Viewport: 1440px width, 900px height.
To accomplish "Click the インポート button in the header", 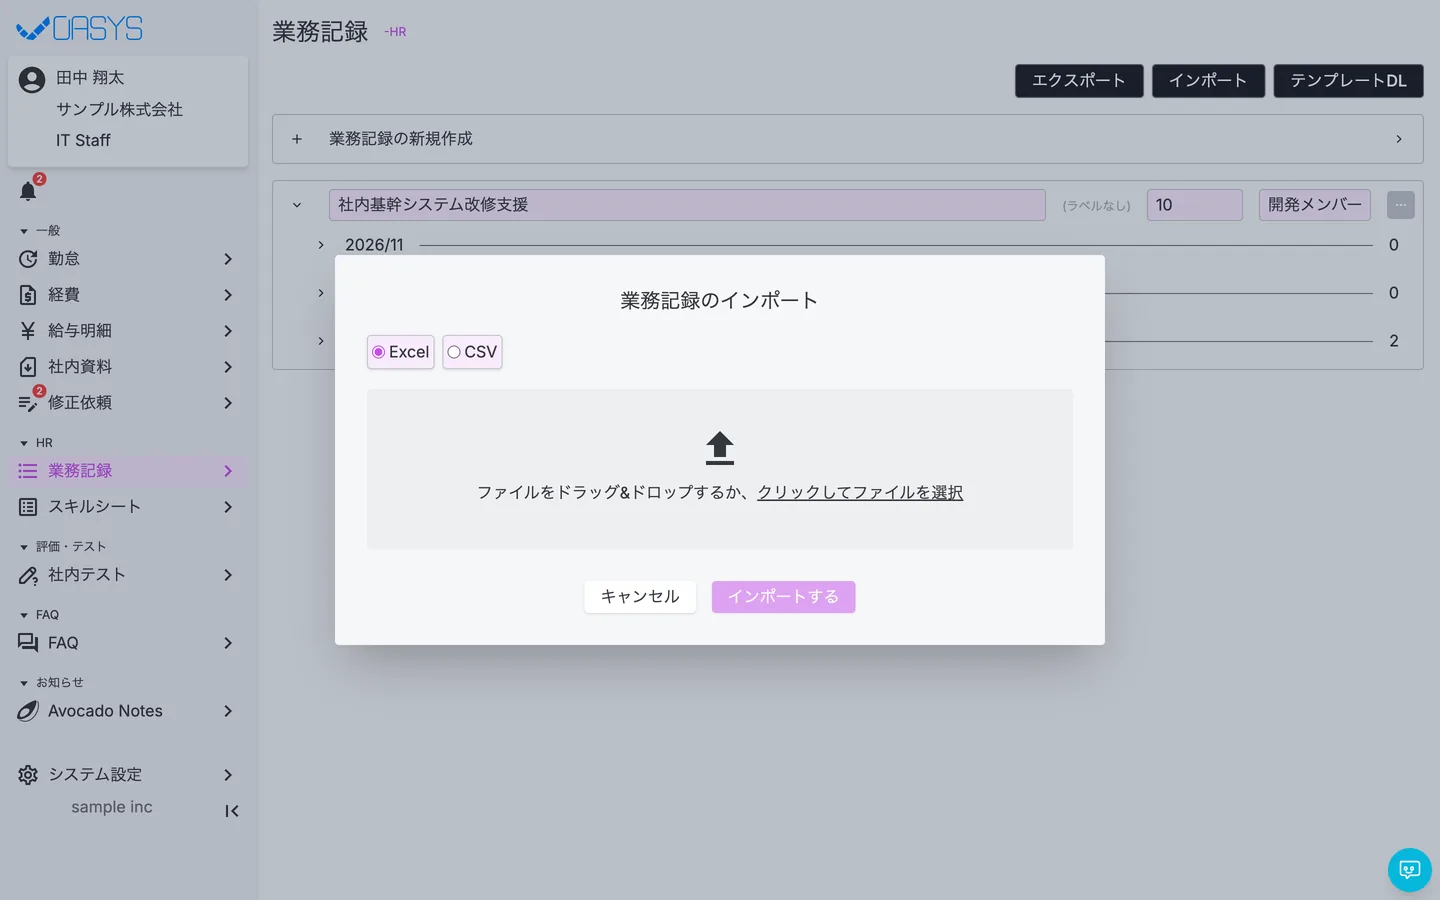I will pos(1208,81).
